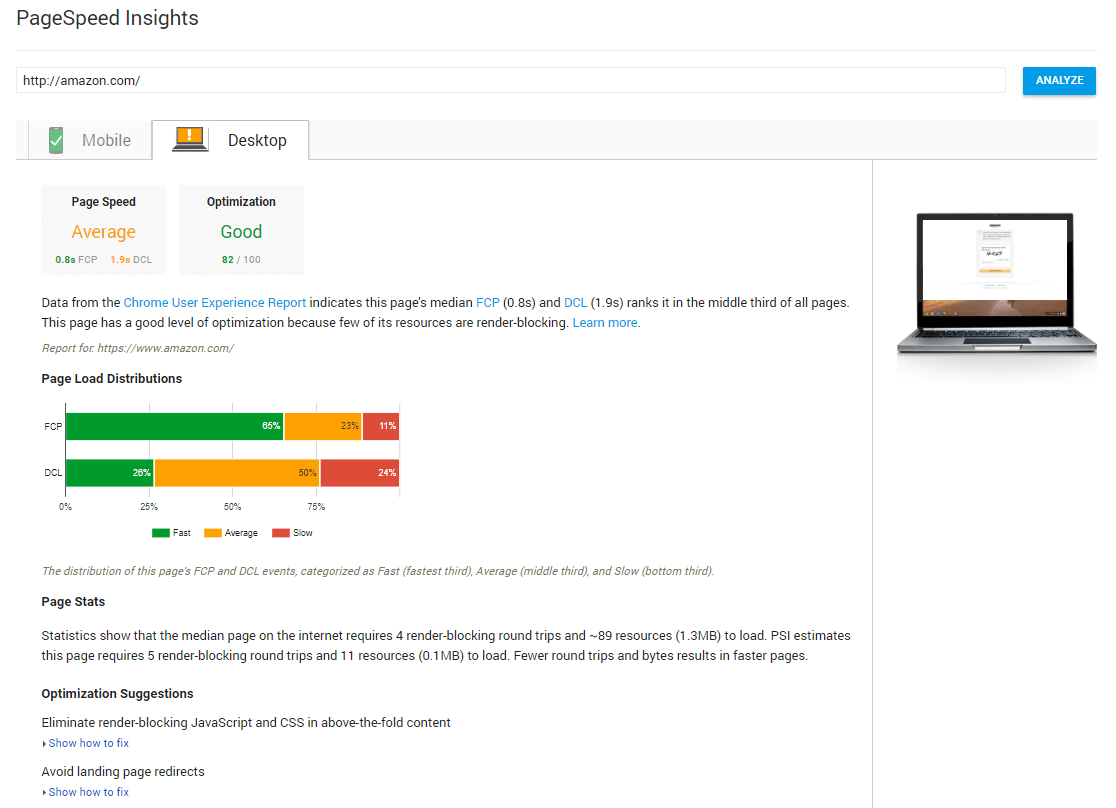Click the laptop warning icon on Desktop tab
The height and width of the screenshot is (808, 1116).
point(190,139)
